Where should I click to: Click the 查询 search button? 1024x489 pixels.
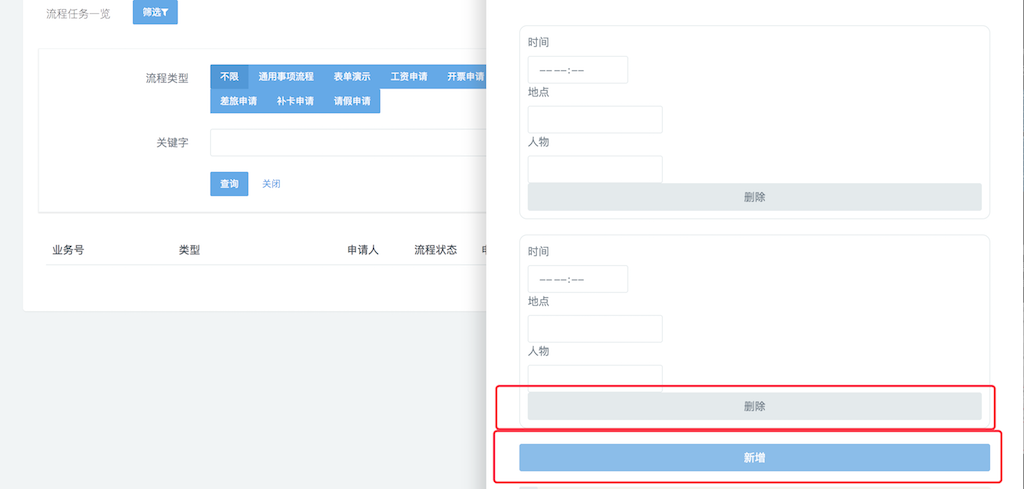(229, 184)
